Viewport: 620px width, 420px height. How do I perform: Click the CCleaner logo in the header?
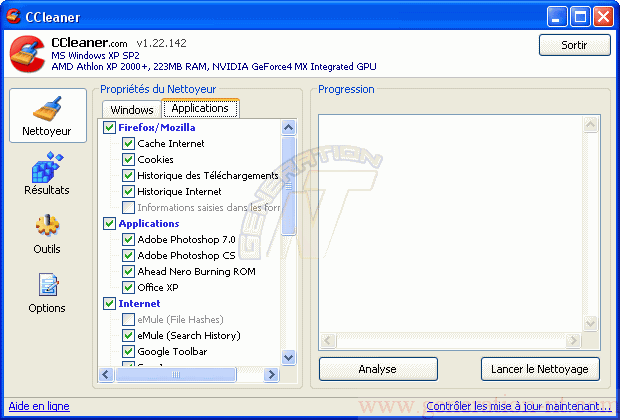pos(27,54)
